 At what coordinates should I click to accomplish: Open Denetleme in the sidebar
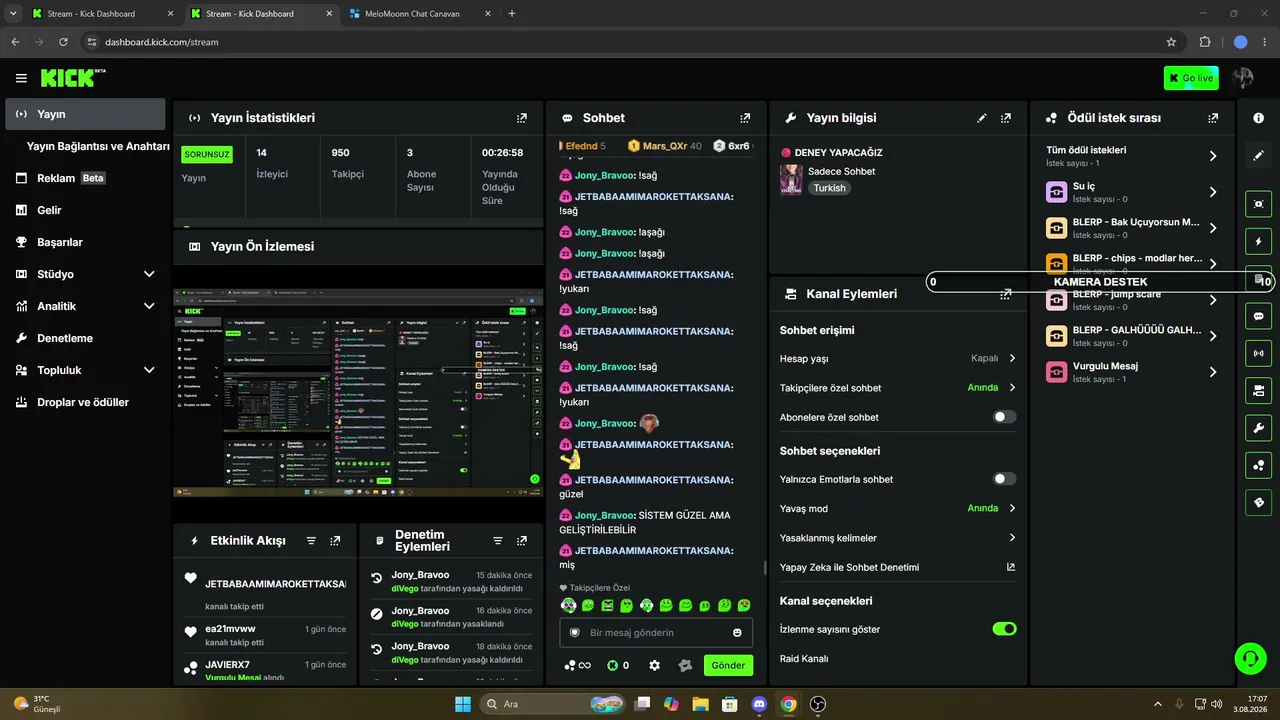point(85,338)
